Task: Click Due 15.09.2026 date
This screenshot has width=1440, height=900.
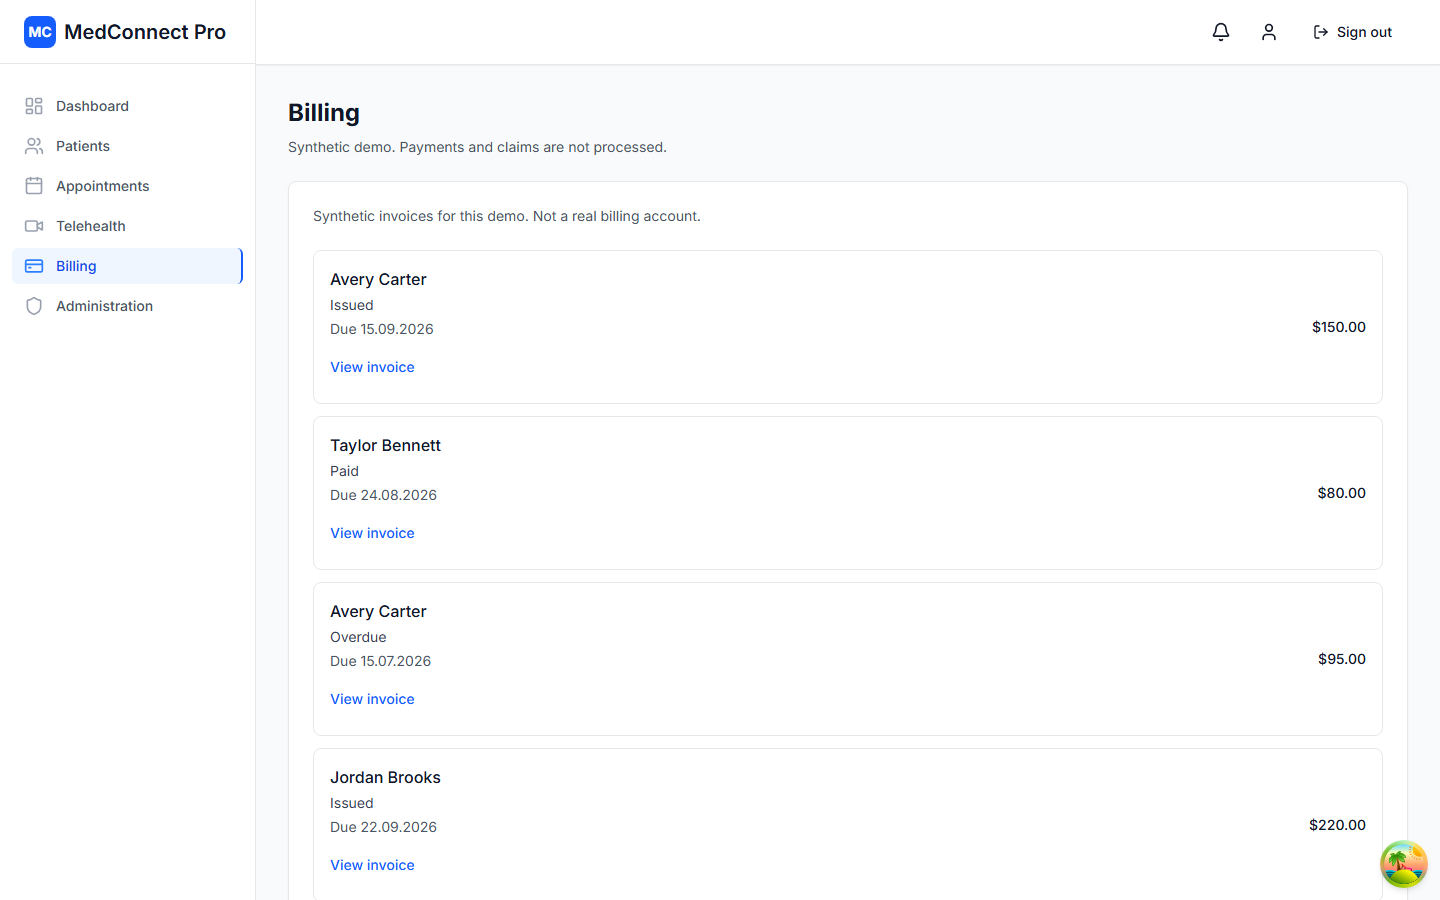Action: 382,329
